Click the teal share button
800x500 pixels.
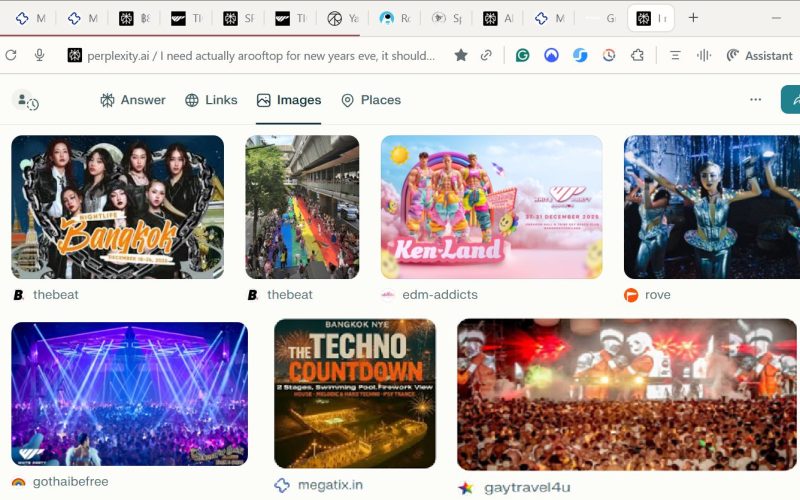click(x=791, y=99)
